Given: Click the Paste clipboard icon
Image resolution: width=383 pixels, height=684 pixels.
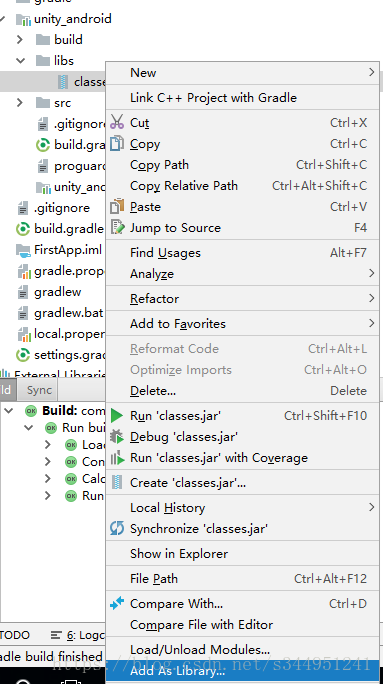Looking at the screenshot, I should click(x=117, y=206).
